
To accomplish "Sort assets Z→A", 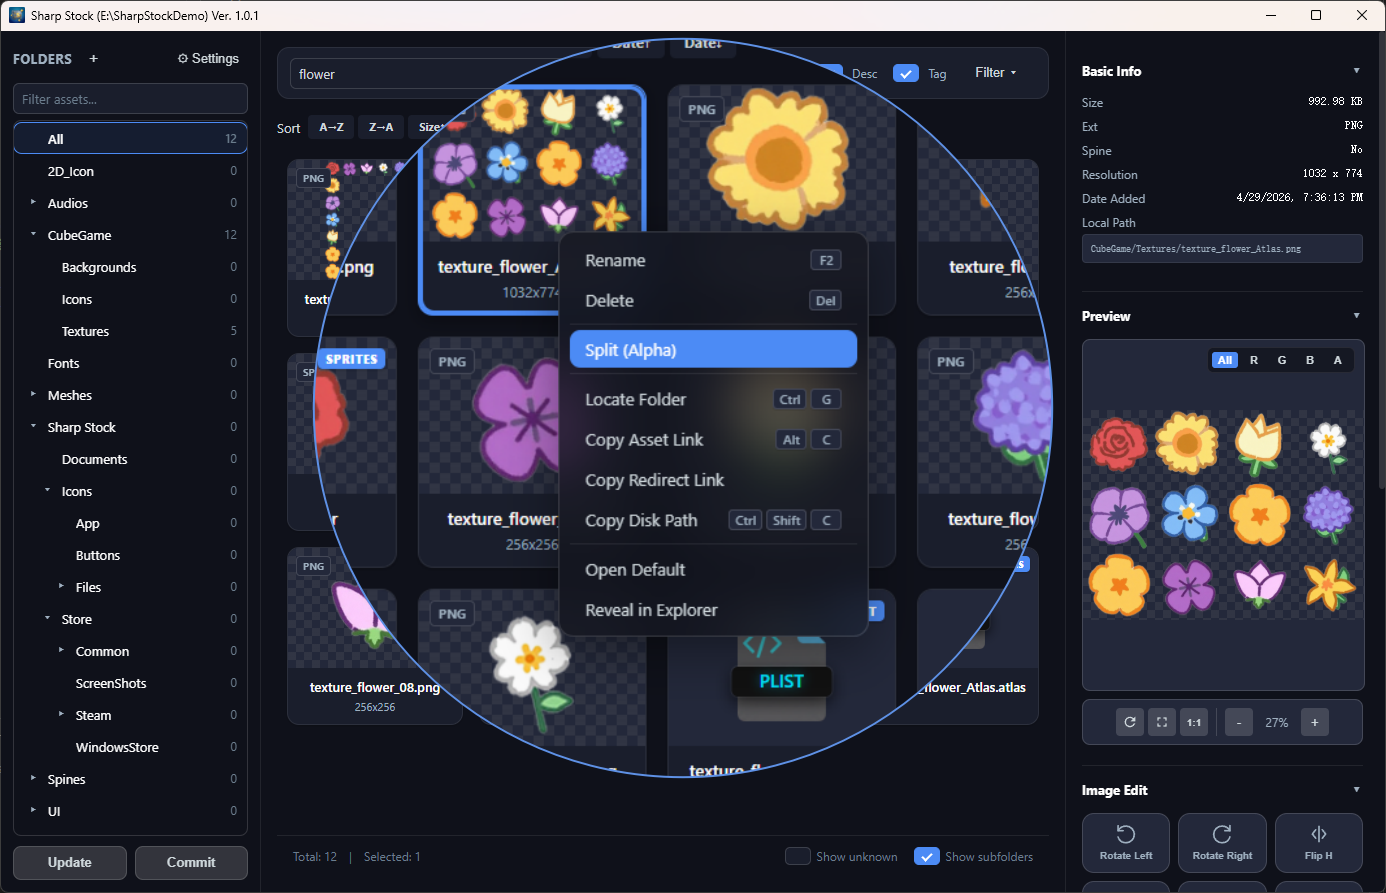I will [381, 127].
